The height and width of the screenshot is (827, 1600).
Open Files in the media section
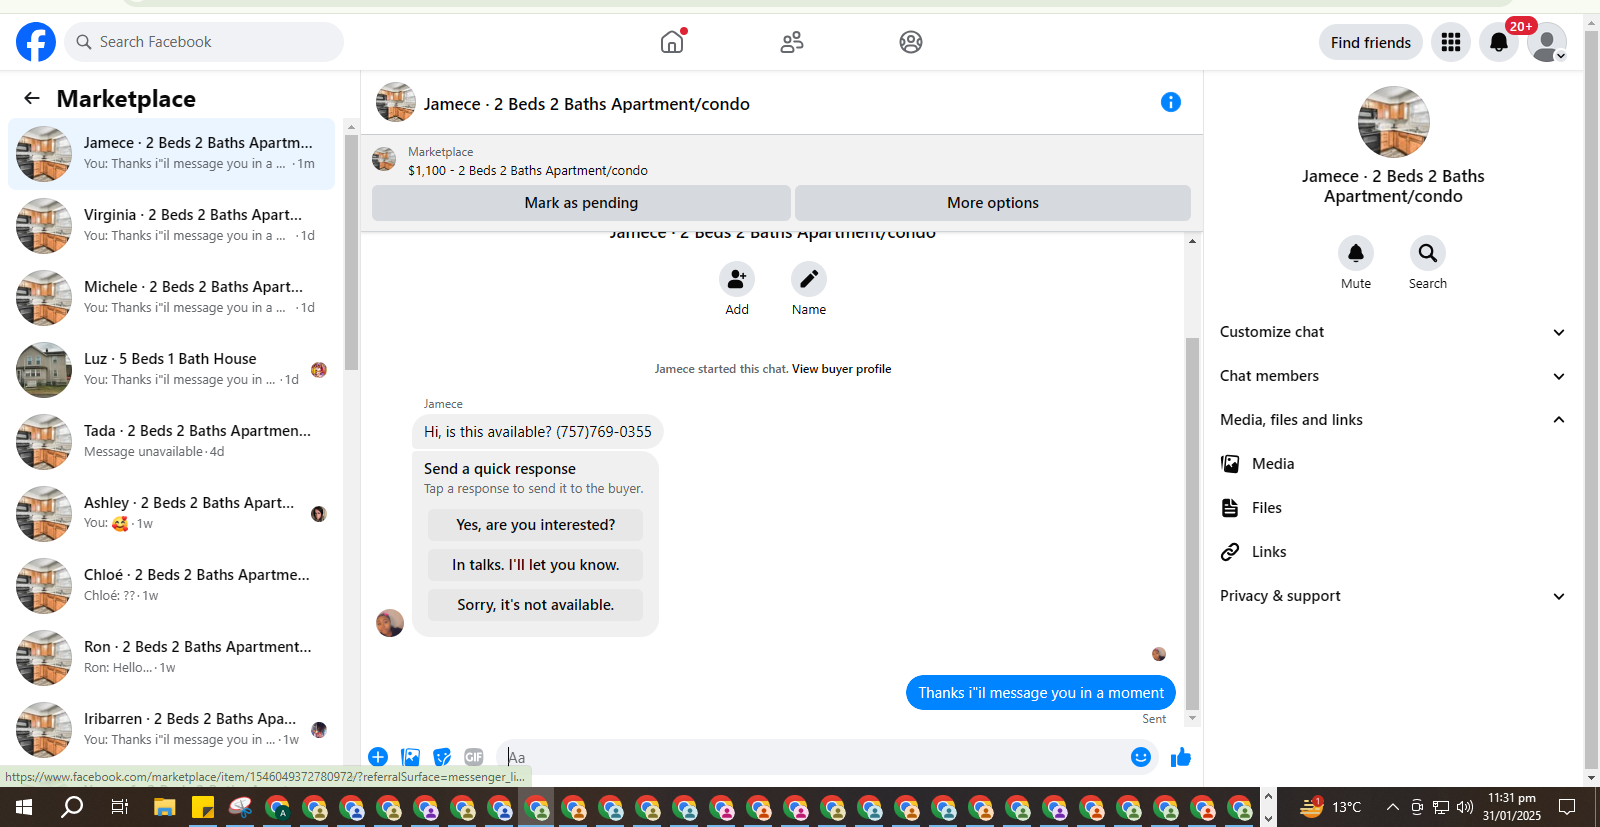coord(1393,508)
